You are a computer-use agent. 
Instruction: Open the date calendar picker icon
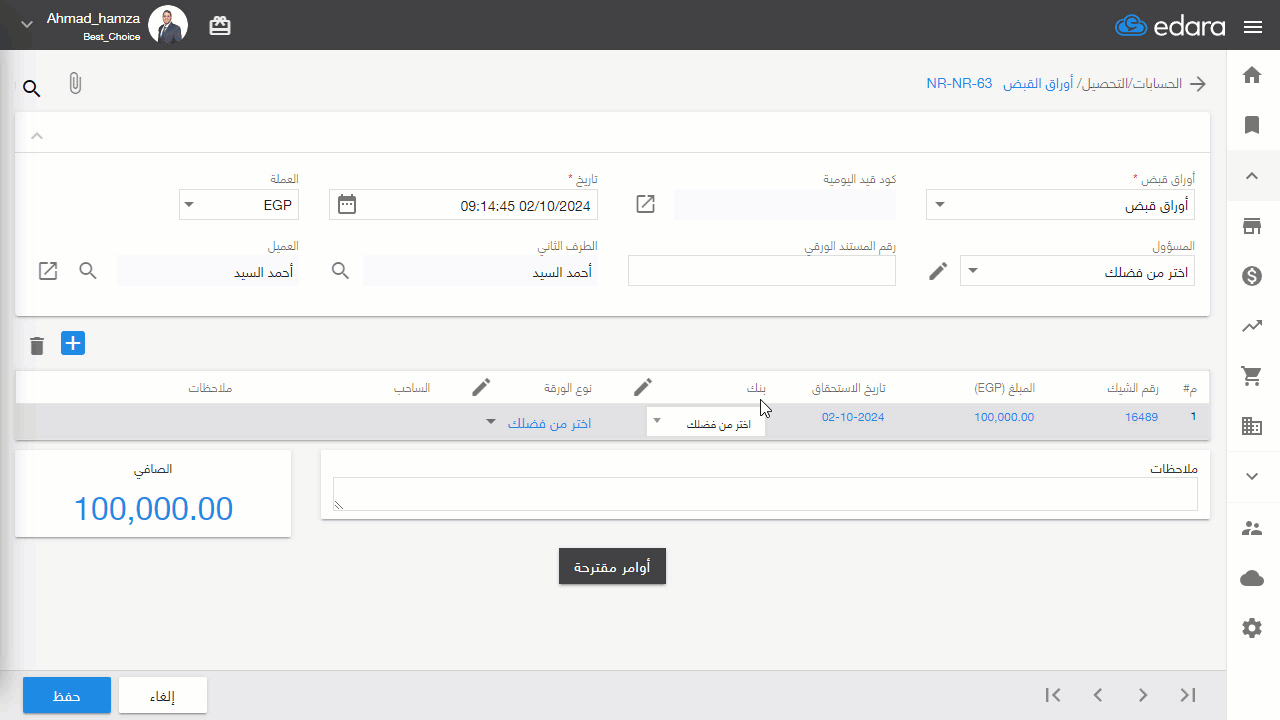pyautogui.click(x=347, y=204)
